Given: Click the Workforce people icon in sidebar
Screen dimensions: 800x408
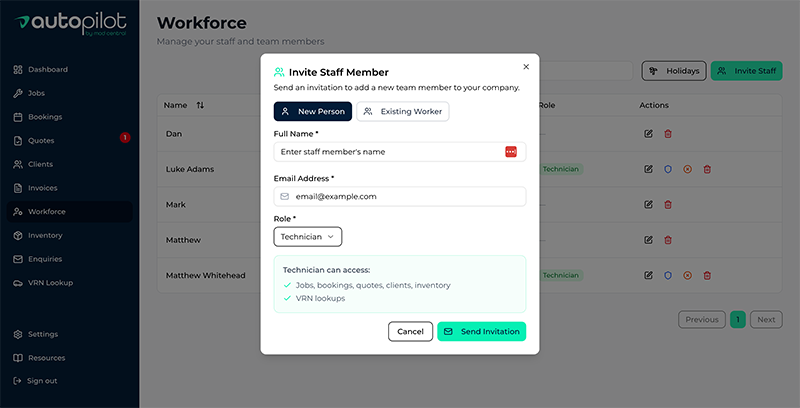Looking at the screenshot, I should click(x=18, y=212).
